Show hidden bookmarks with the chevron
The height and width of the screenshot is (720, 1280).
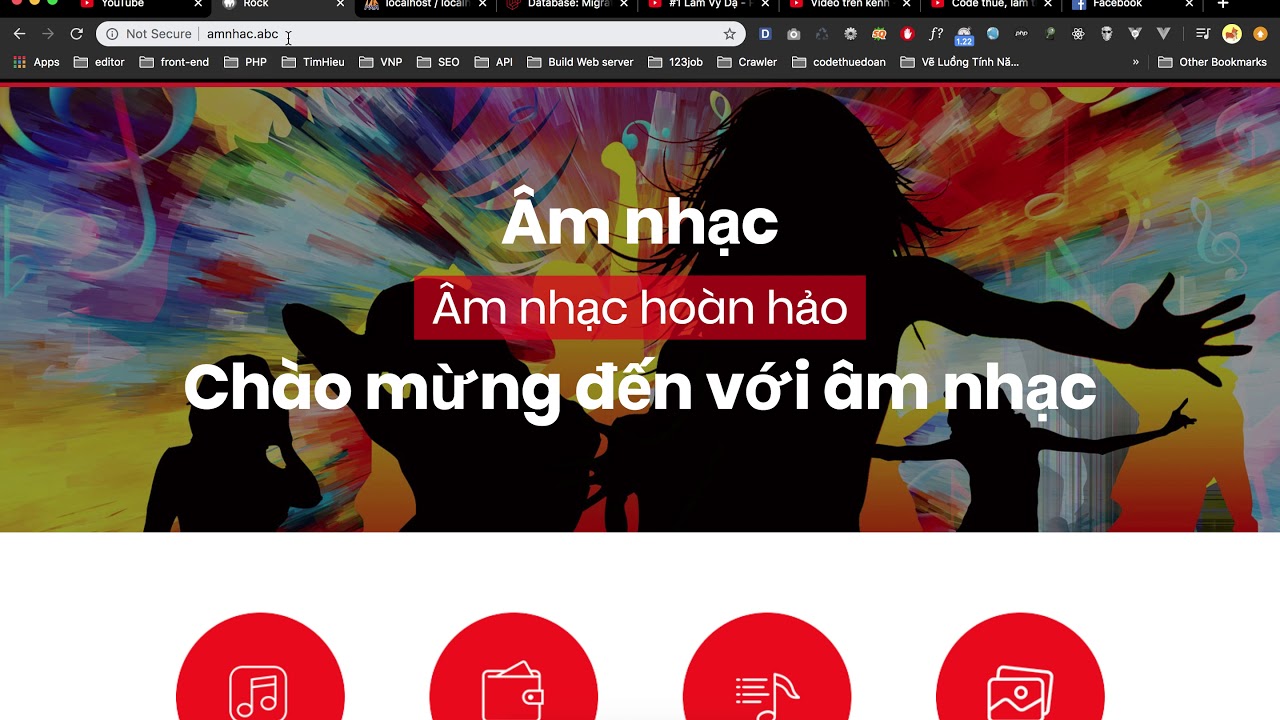[1135, 62]
